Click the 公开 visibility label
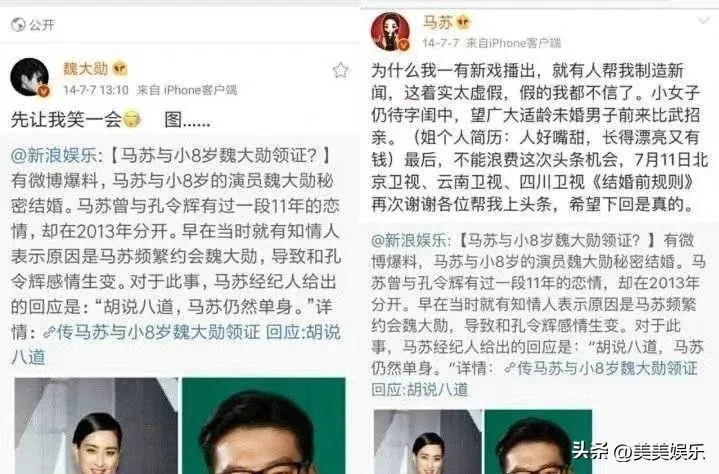719x474 pixels. tap(42, 25)
